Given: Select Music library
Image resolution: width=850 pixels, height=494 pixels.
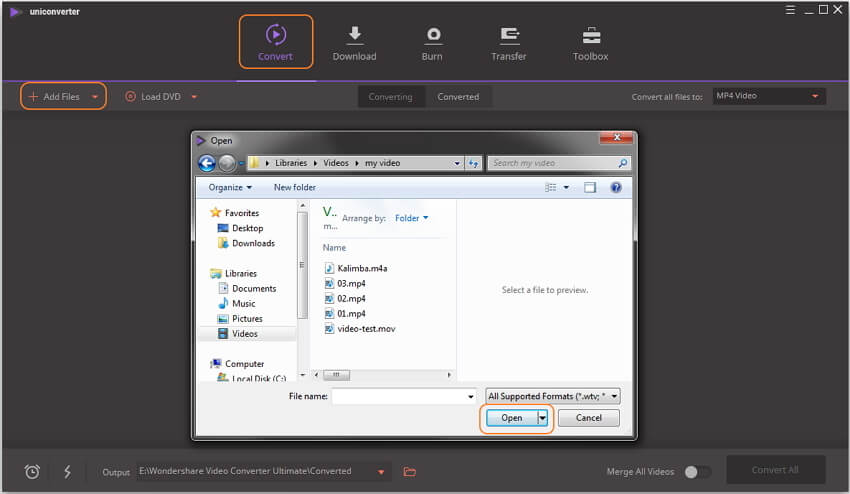Looking at the screenshot, I should pyautogui.click(x=236, y=304).
